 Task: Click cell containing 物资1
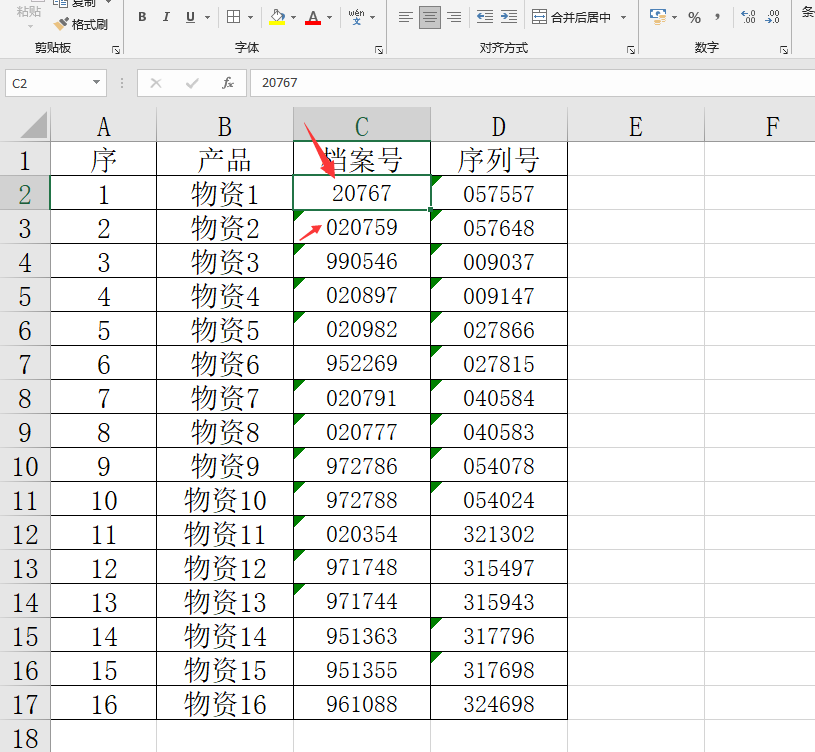pos(225,193)
